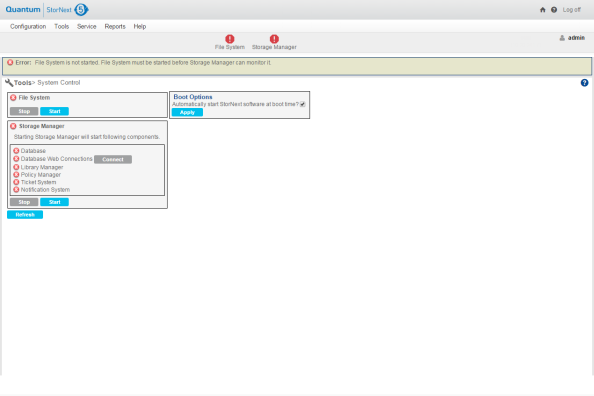The height and width of the screenshot is (396, 594).
Task: Refresh the System Control page
Action: point(25,215)
